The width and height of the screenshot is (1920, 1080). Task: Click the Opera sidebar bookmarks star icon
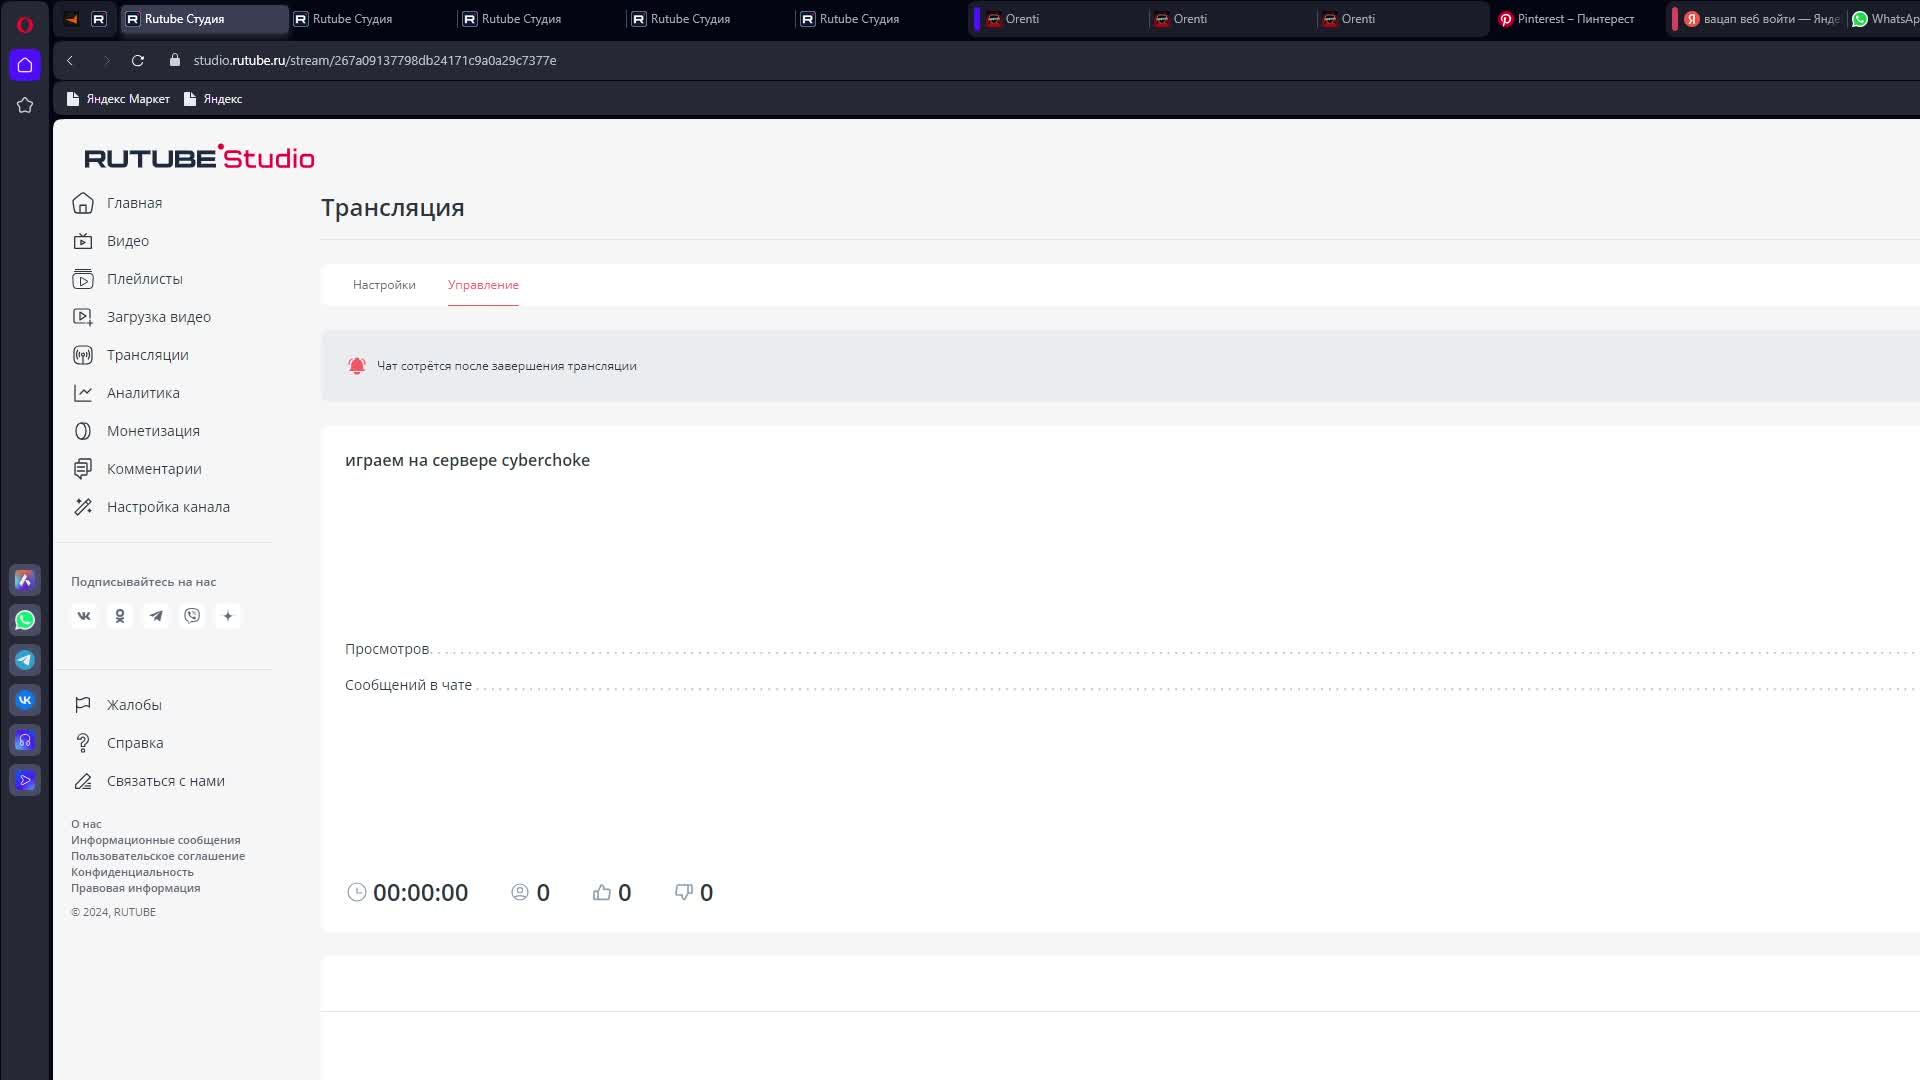tap(25, 105)
